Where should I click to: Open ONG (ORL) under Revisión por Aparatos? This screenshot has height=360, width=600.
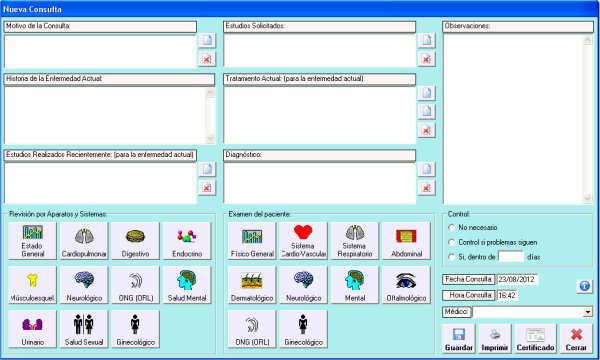point(135,285)
